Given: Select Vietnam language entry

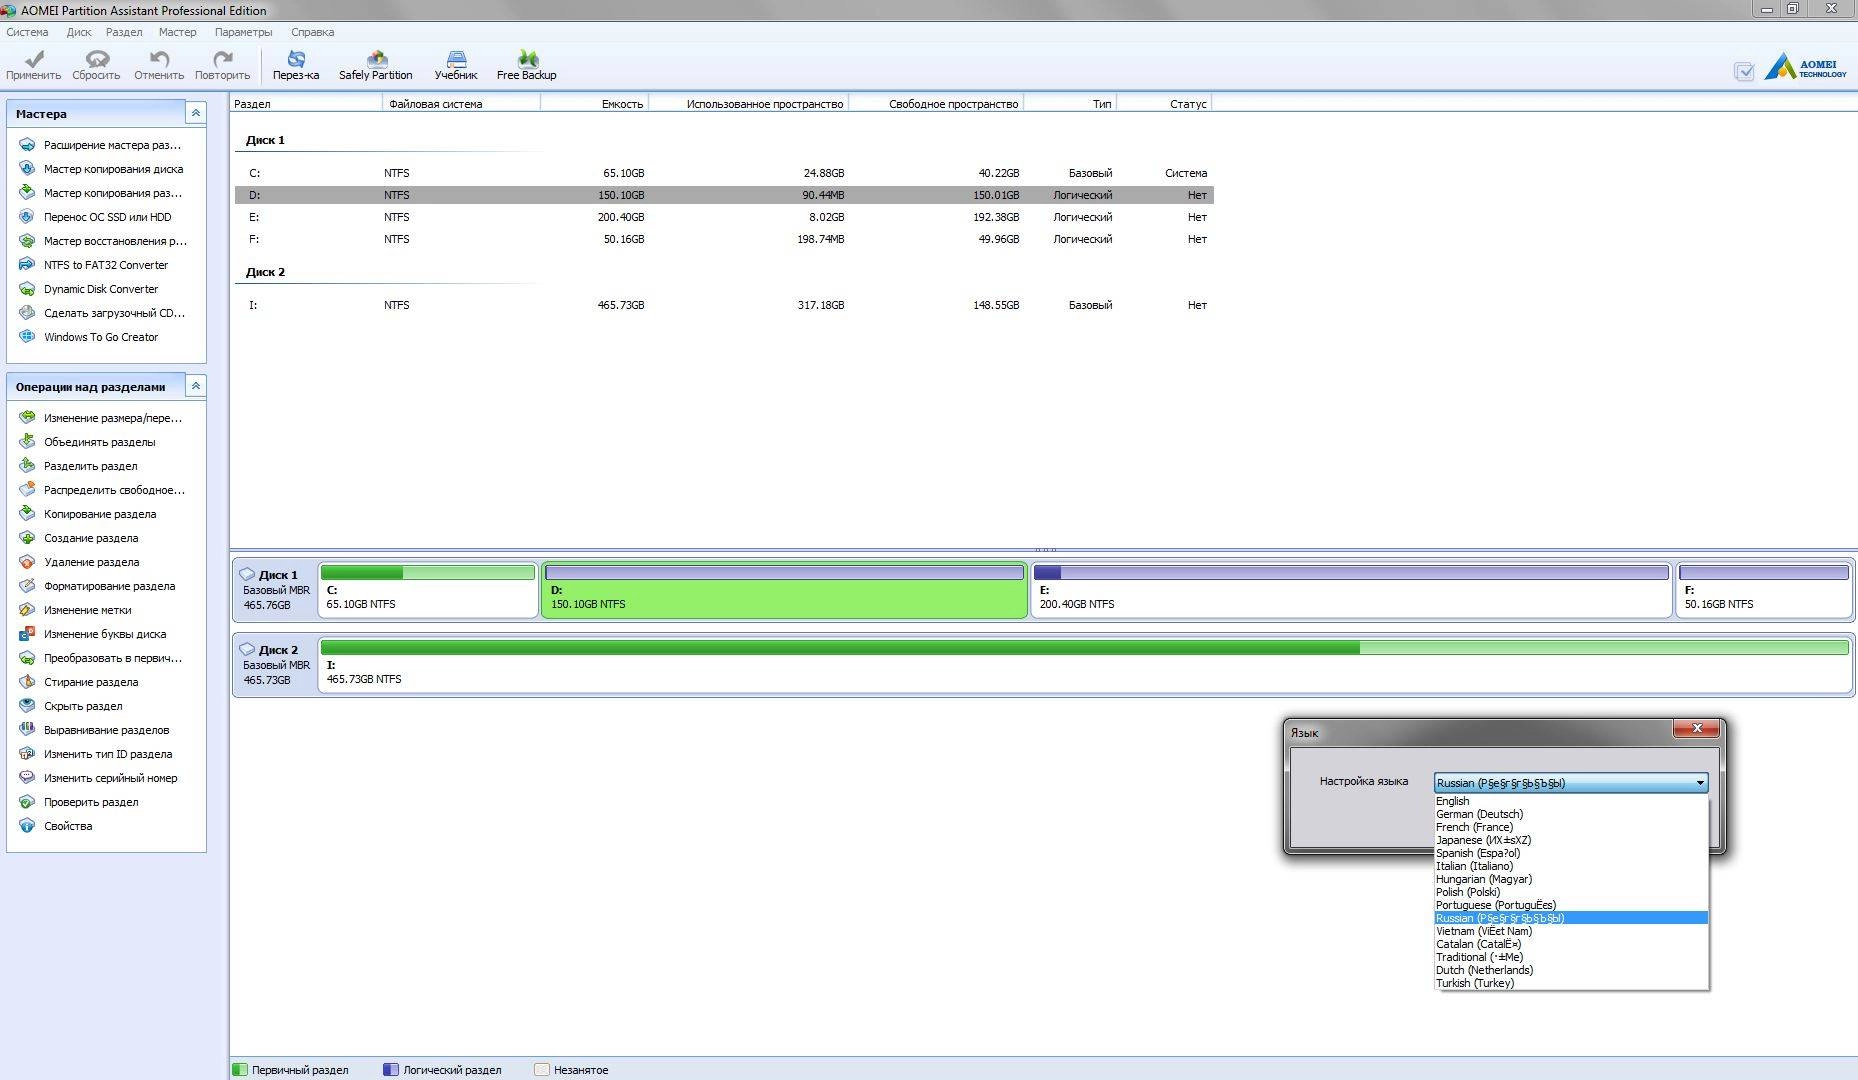Looking at the screenshot, I should coord(1571,931).
